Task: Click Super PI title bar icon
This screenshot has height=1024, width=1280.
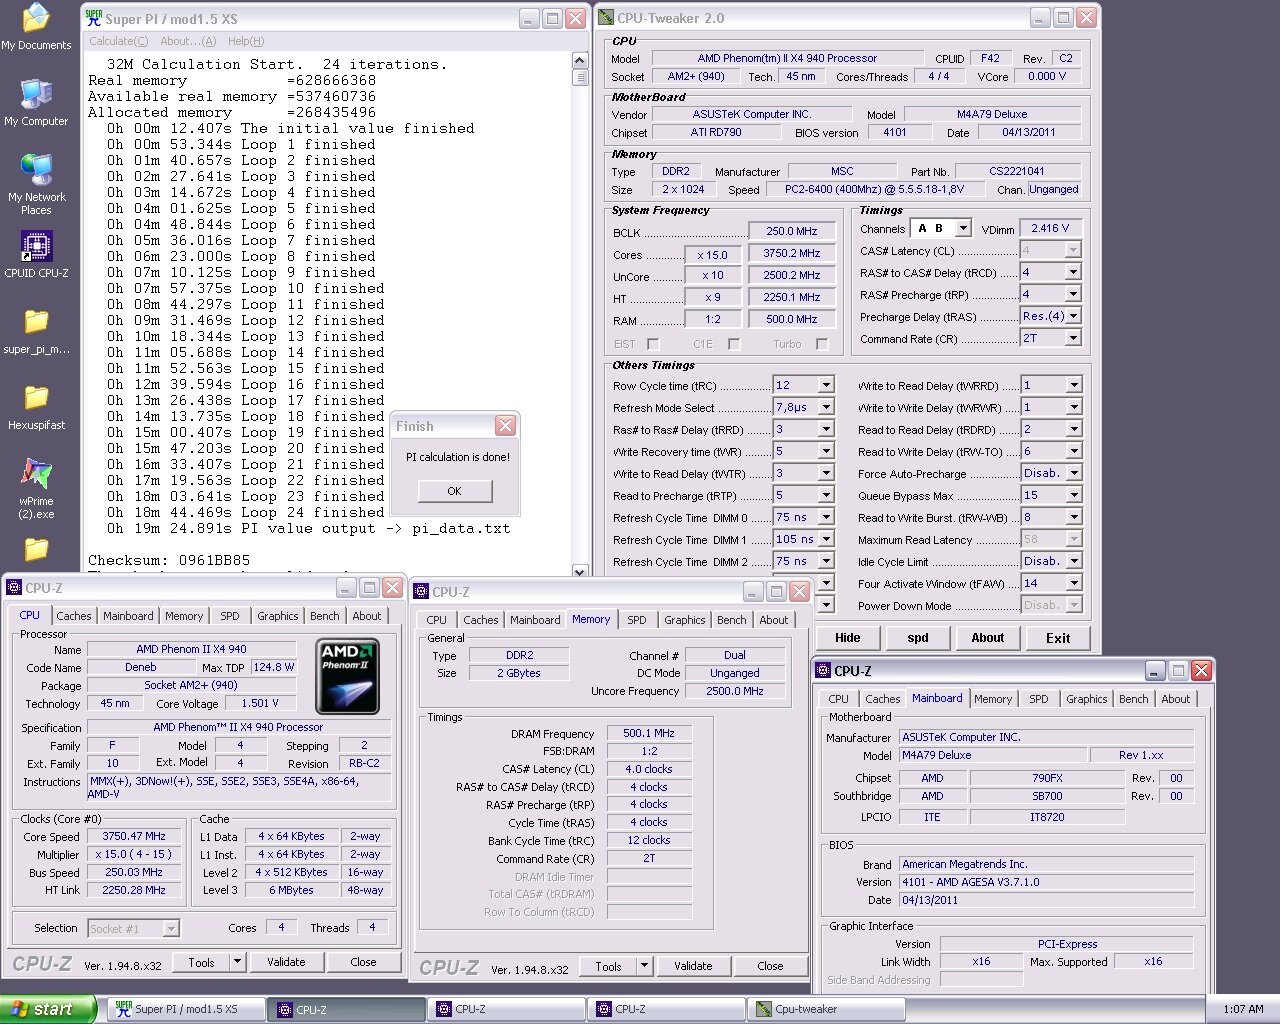Action: (x=94, y=18)
